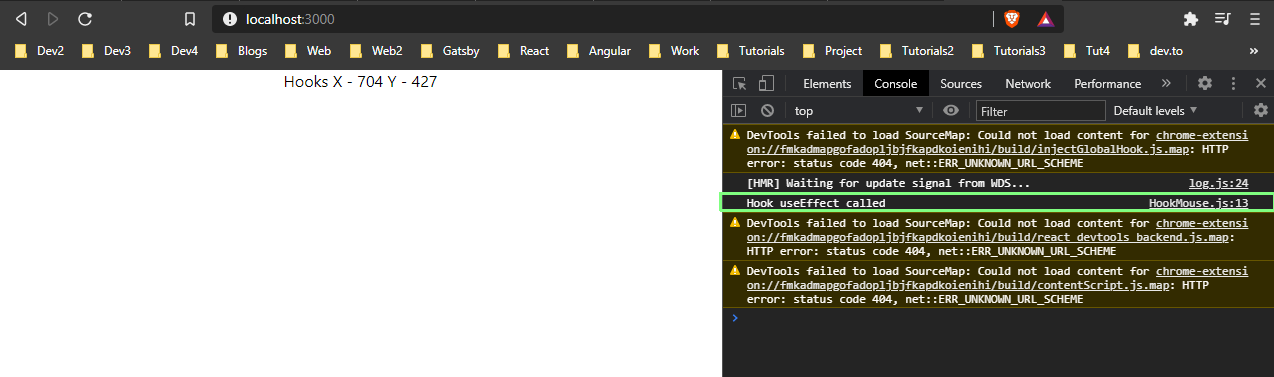Expand the top JavaScript context dropdown

pyautogui.click(x=858, y=110)
